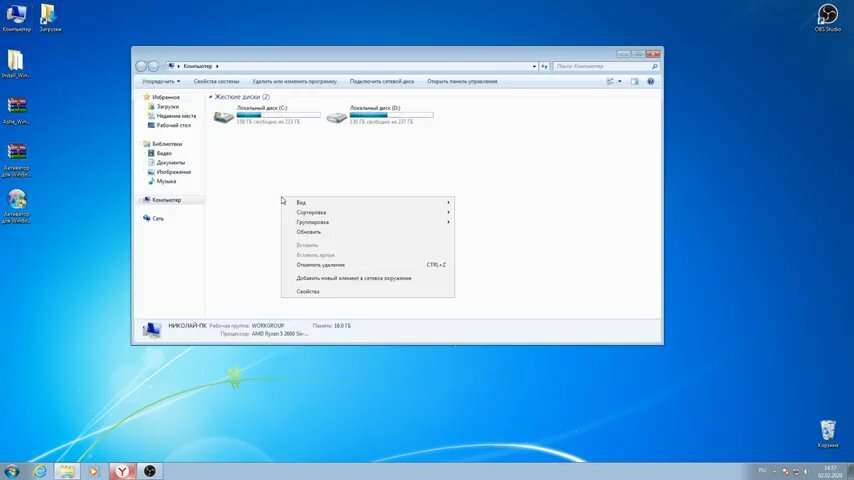Click the change view icon
This screenshot has height=480, width=854.
[x=610, y=81]
